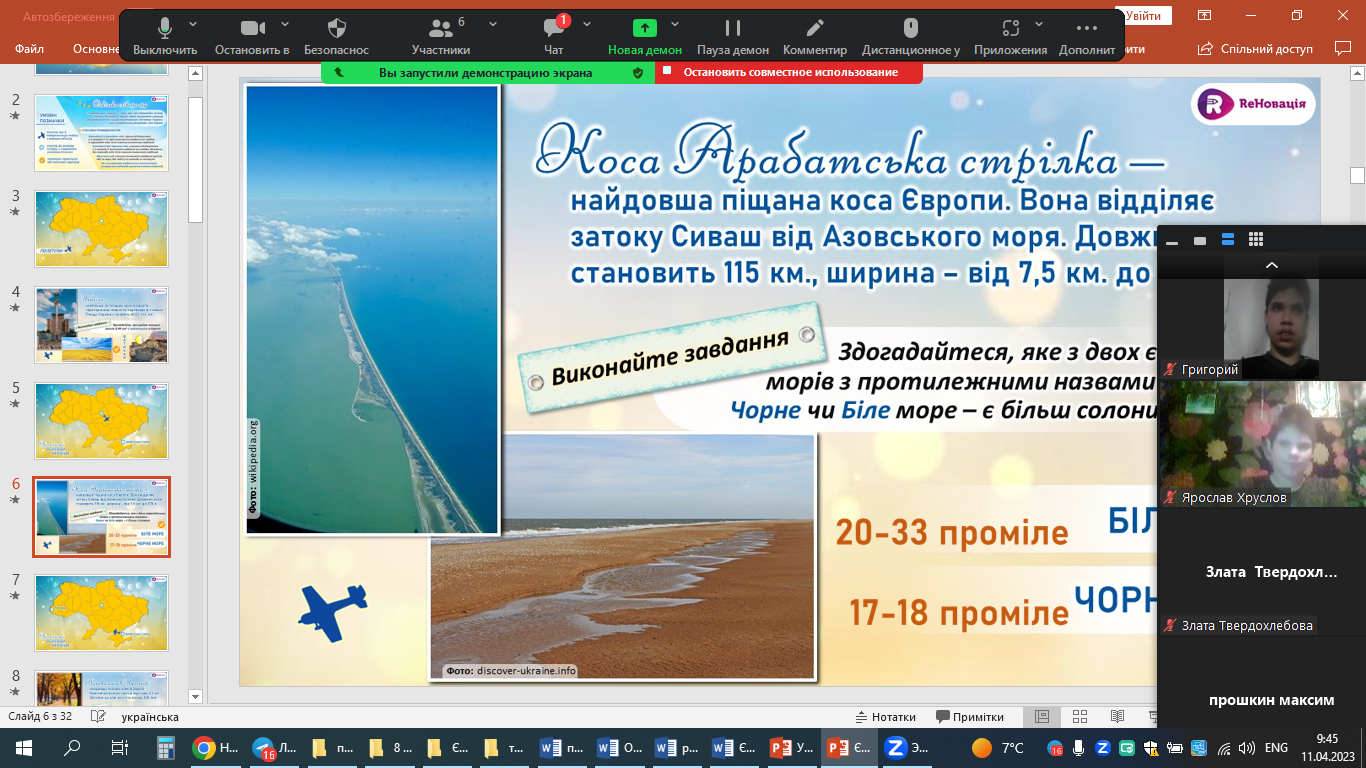The width and height of the screenshot is (1366, 768).
Task: Select slide 5 thumbnail
Action: (x=101, y=421)
